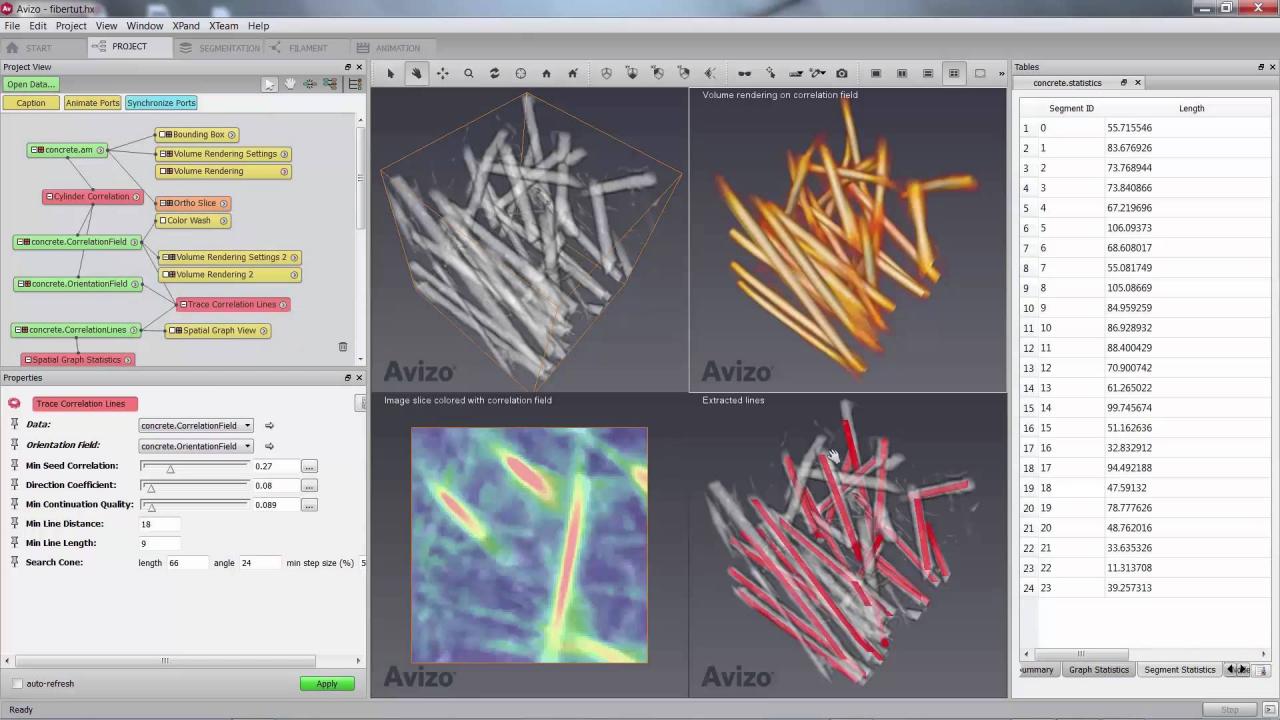Click the arrow icon next to Orientation Field dropdown
The height and width of the screenshot is (720, 1280).
[x=269, y=446]
